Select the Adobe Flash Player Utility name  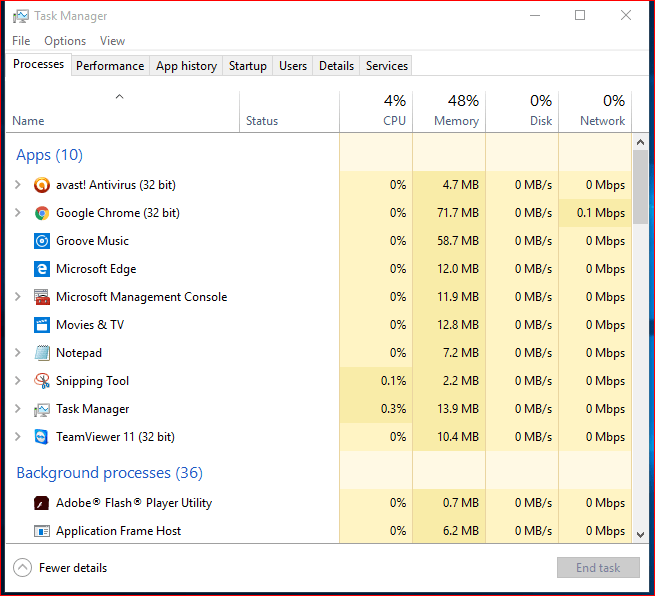[x=134, y=503]
